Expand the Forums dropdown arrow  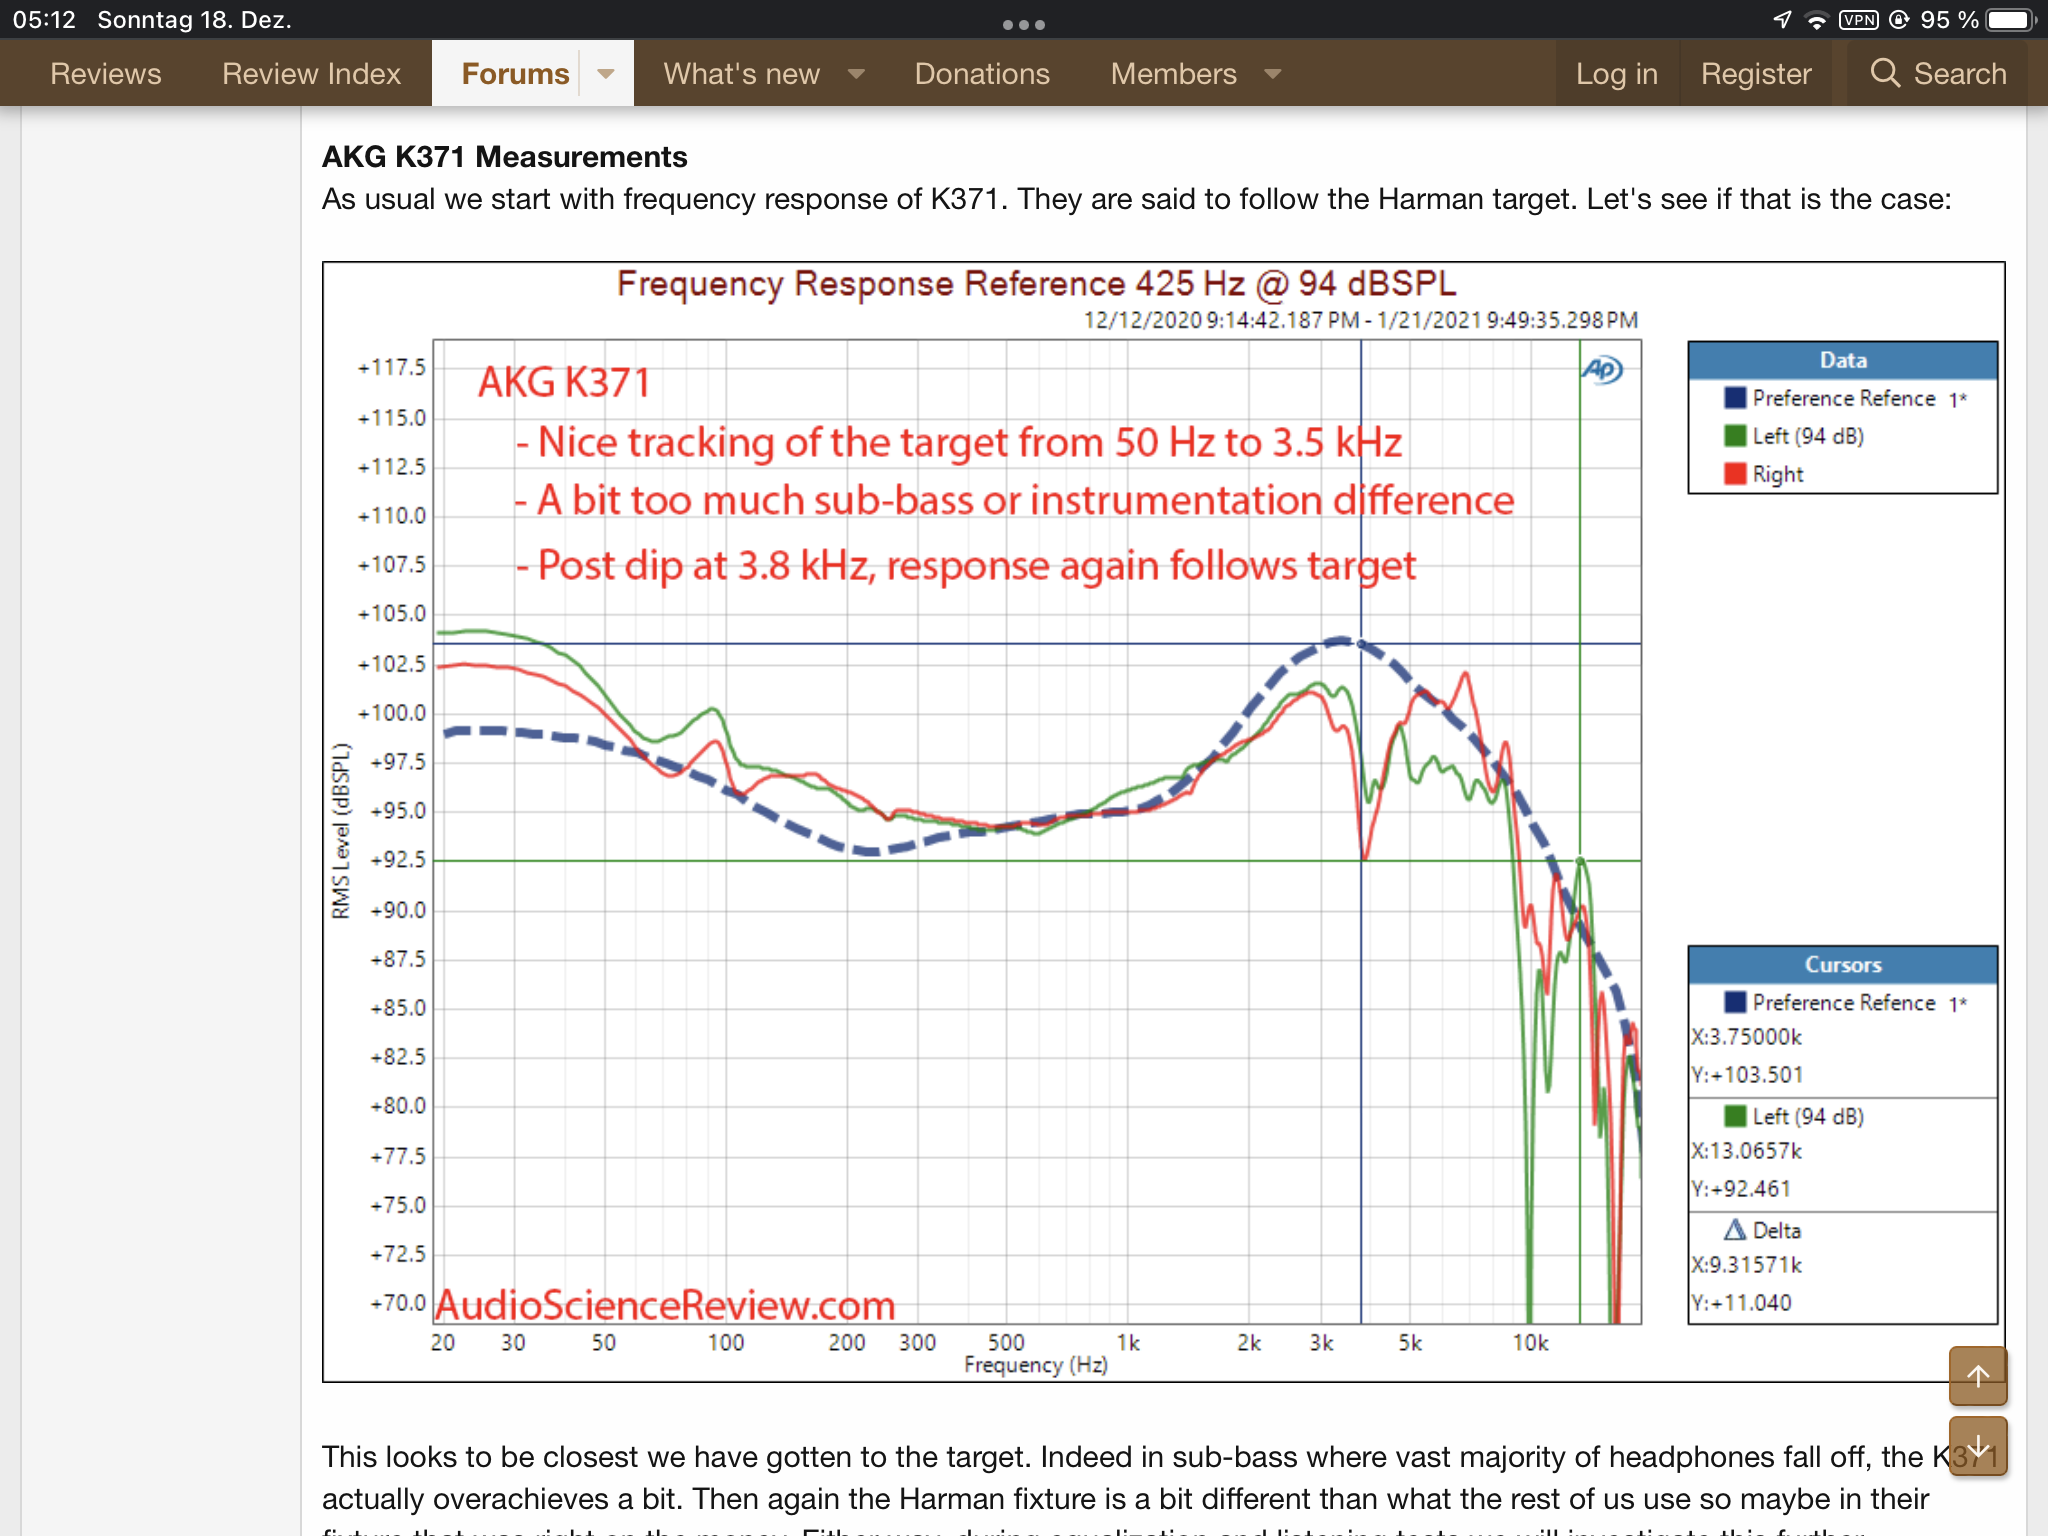point(606,73)
